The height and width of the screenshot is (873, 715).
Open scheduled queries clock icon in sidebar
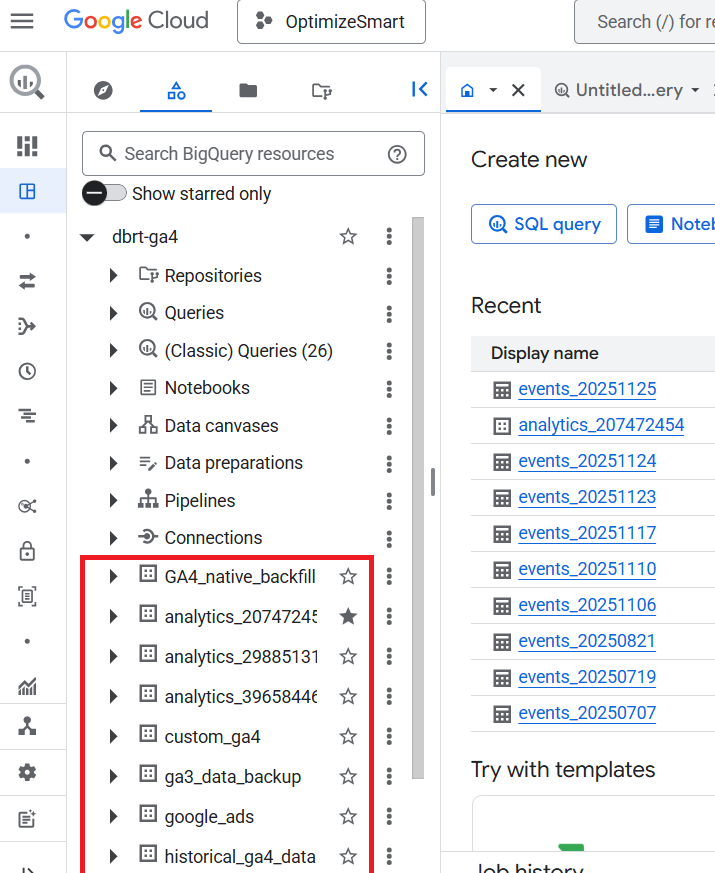pyautogui.click(x=27, y=371)
